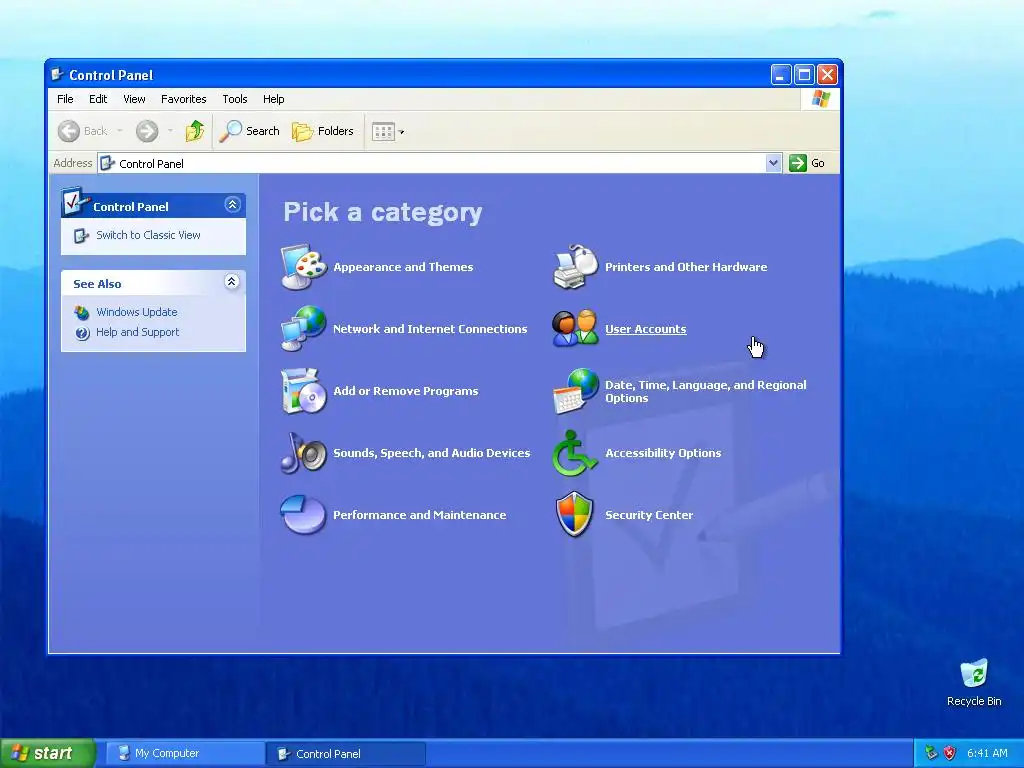The width and height of the screenshot is (1024, 768).
Task: Click the red security alert shield tray icon
Action: click(x=950, y=753)
